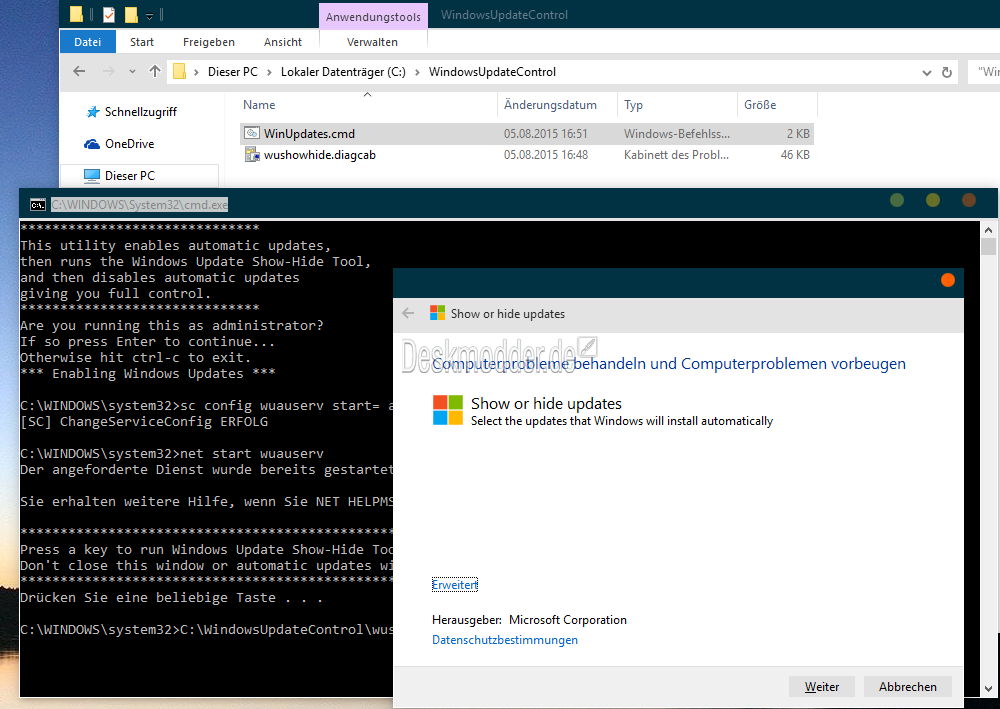Close the Show or hide updates dialog
Image resolution: width=1000 pixels, height=709 pixels.
(948, 280)
